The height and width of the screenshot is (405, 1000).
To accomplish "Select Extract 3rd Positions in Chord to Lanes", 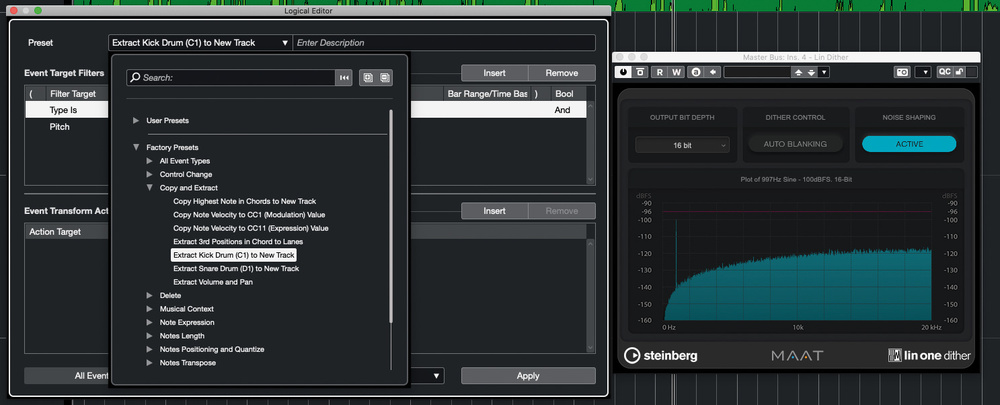I will (x=238, y=241).
